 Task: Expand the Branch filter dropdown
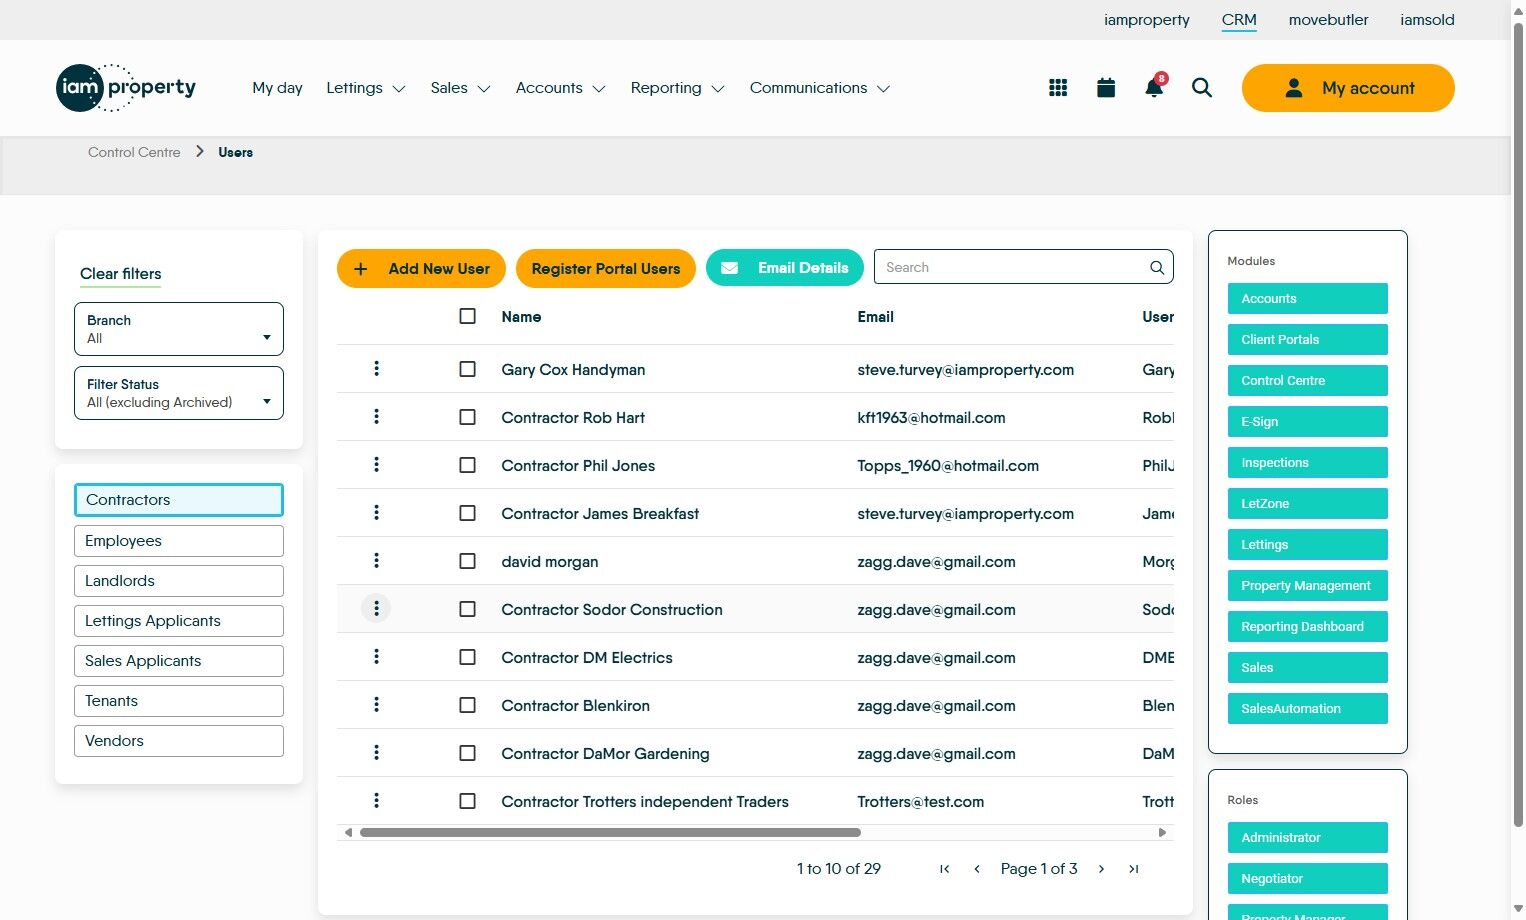(179, 329)
